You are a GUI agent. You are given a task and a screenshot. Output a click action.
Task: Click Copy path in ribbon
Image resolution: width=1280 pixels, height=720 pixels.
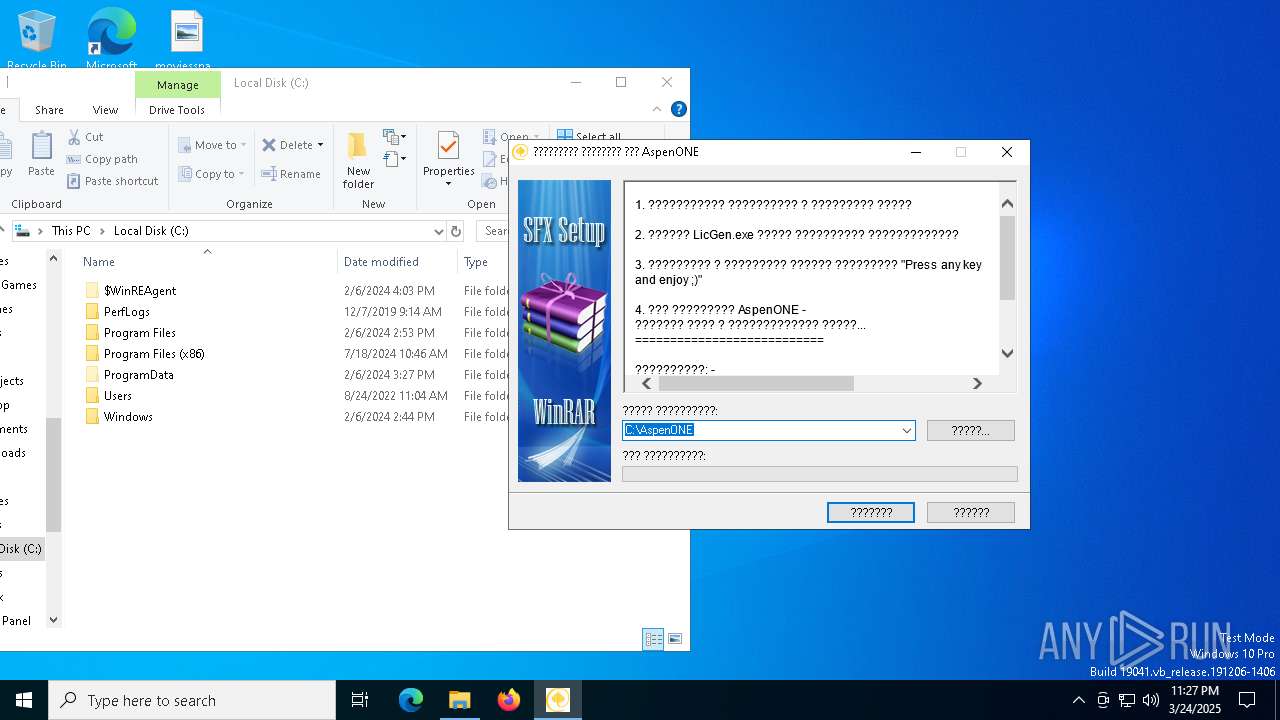click(102, 159)
